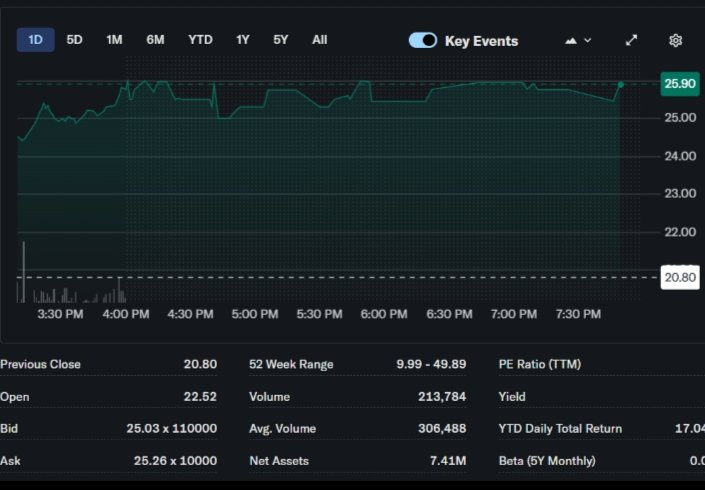
Task: Select the All time range
Action: pos(319,40)
